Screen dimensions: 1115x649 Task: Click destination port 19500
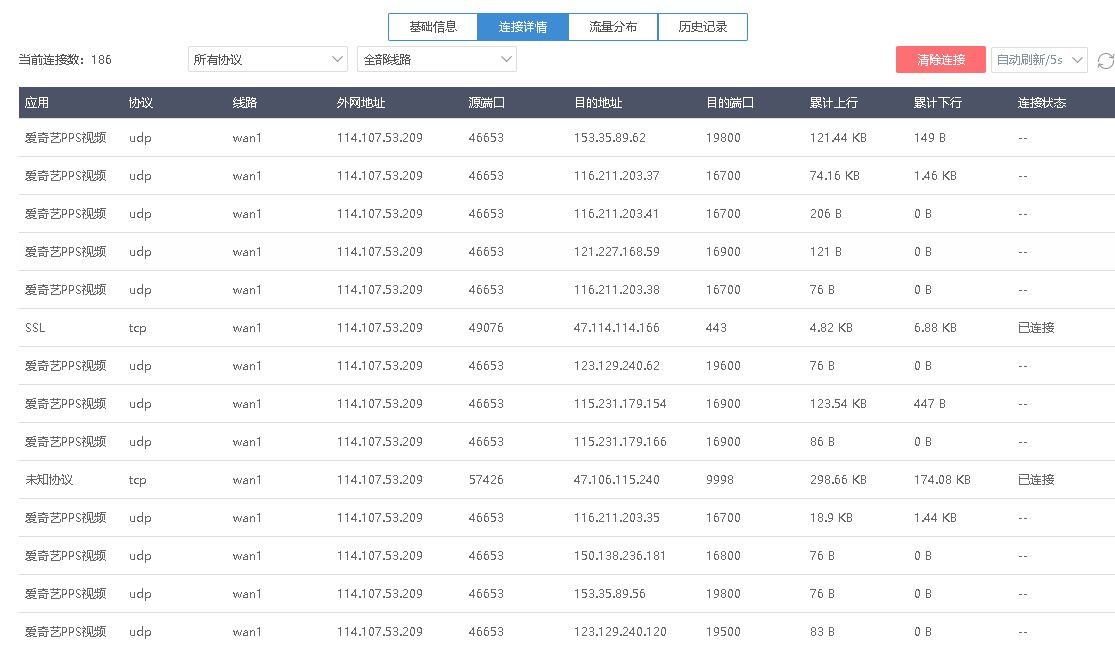pos(723,631)
